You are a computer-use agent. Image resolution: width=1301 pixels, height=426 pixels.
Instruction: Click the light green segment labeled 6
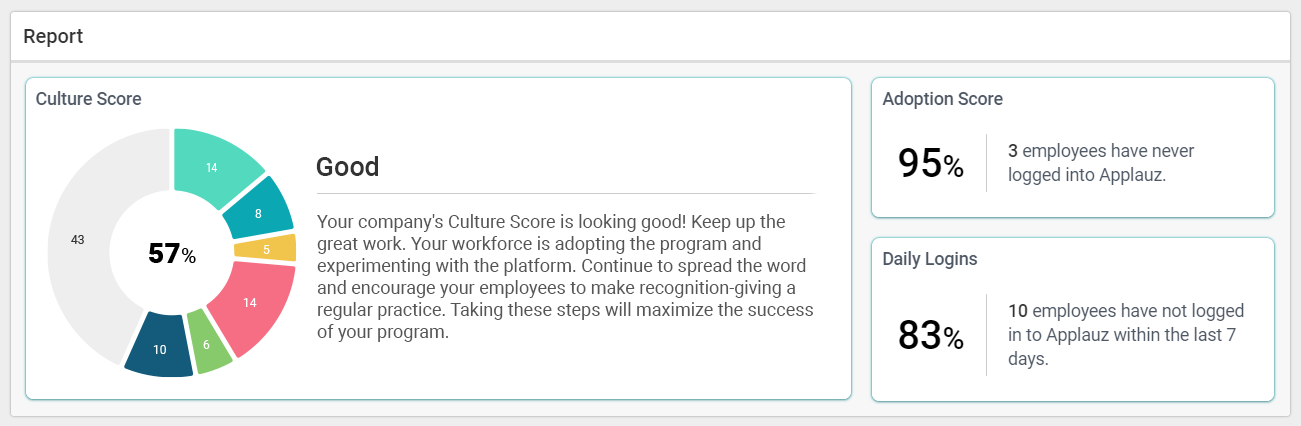click(x=208, y=342)
